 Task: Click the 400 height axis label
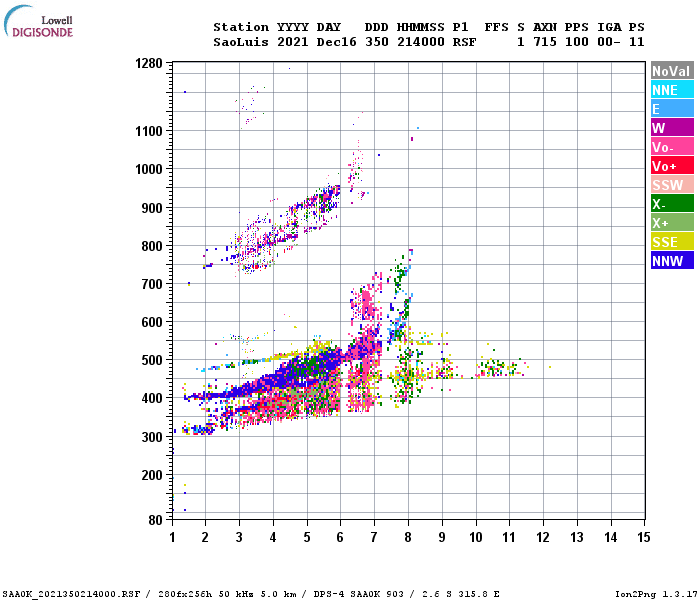pos(152,398)
